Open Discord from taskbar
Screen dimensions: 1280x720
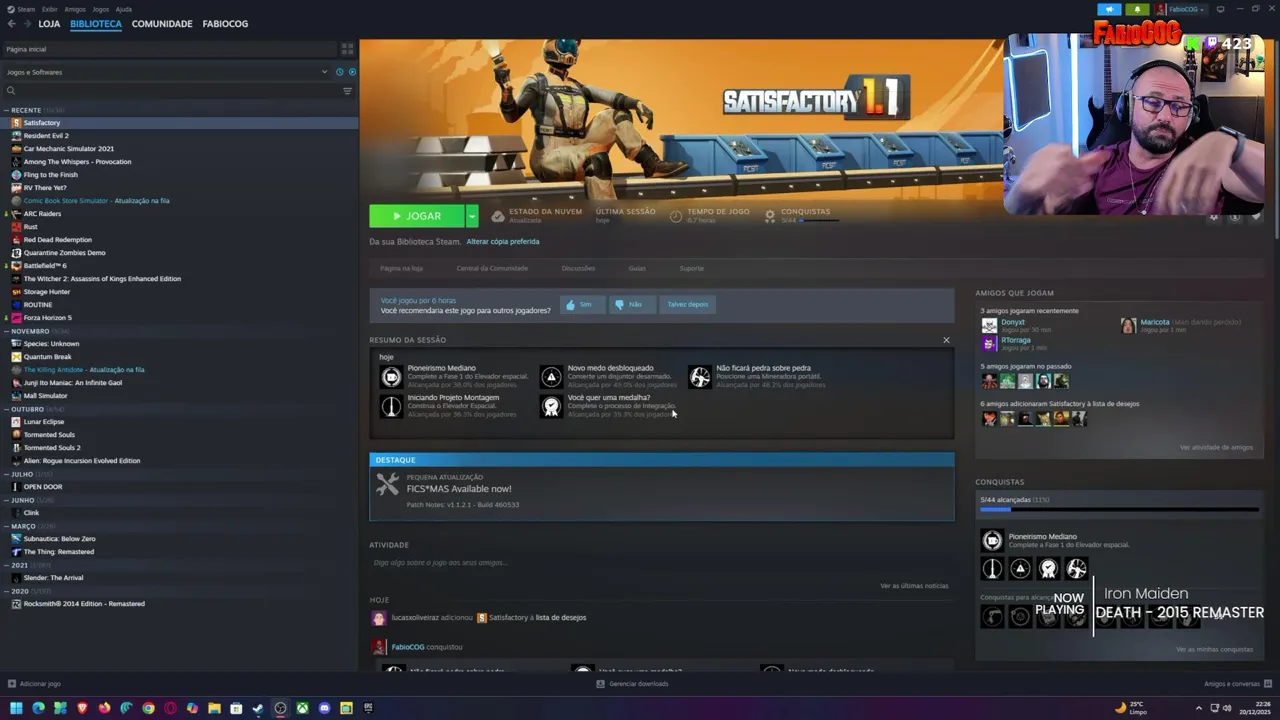(324, 708)
